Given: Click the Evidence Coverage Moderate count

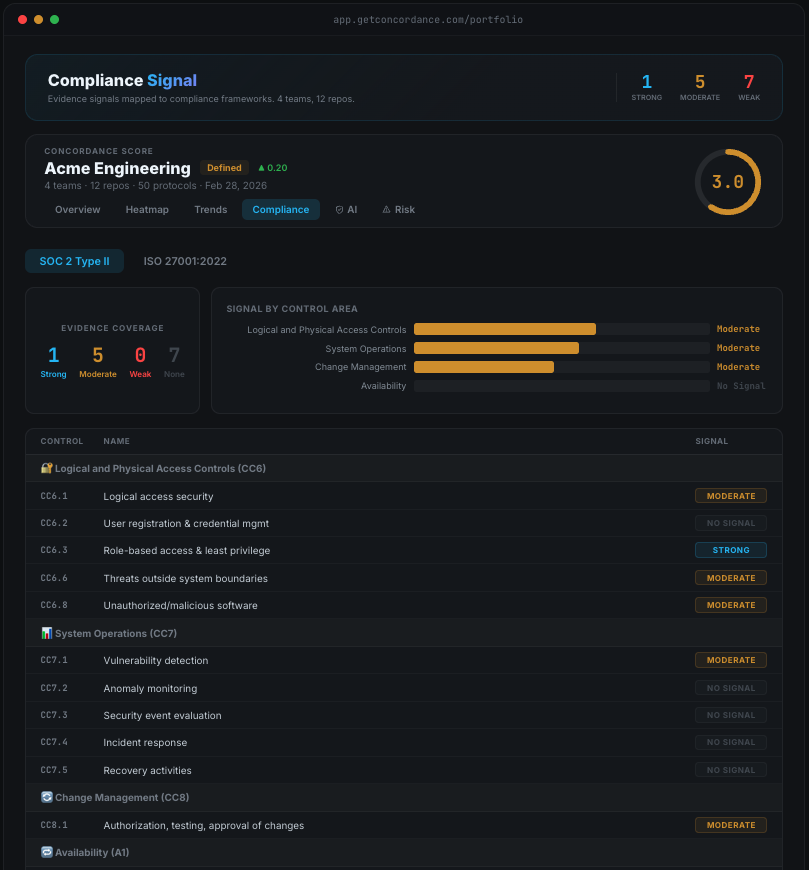Looking at the screenshot, I should 98,355.
